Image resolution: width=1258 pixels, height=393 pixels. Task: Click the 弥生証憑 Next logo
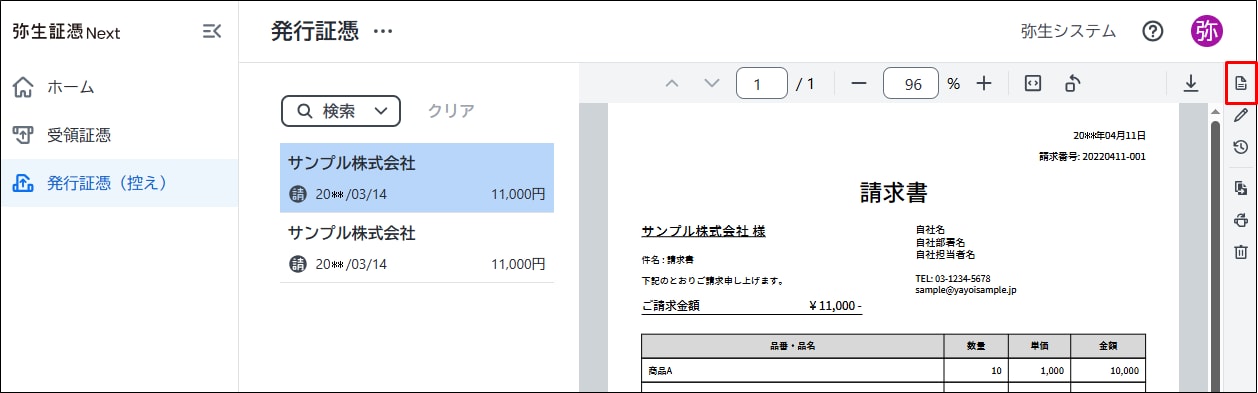pyautogui.click(x=66, y=32)
